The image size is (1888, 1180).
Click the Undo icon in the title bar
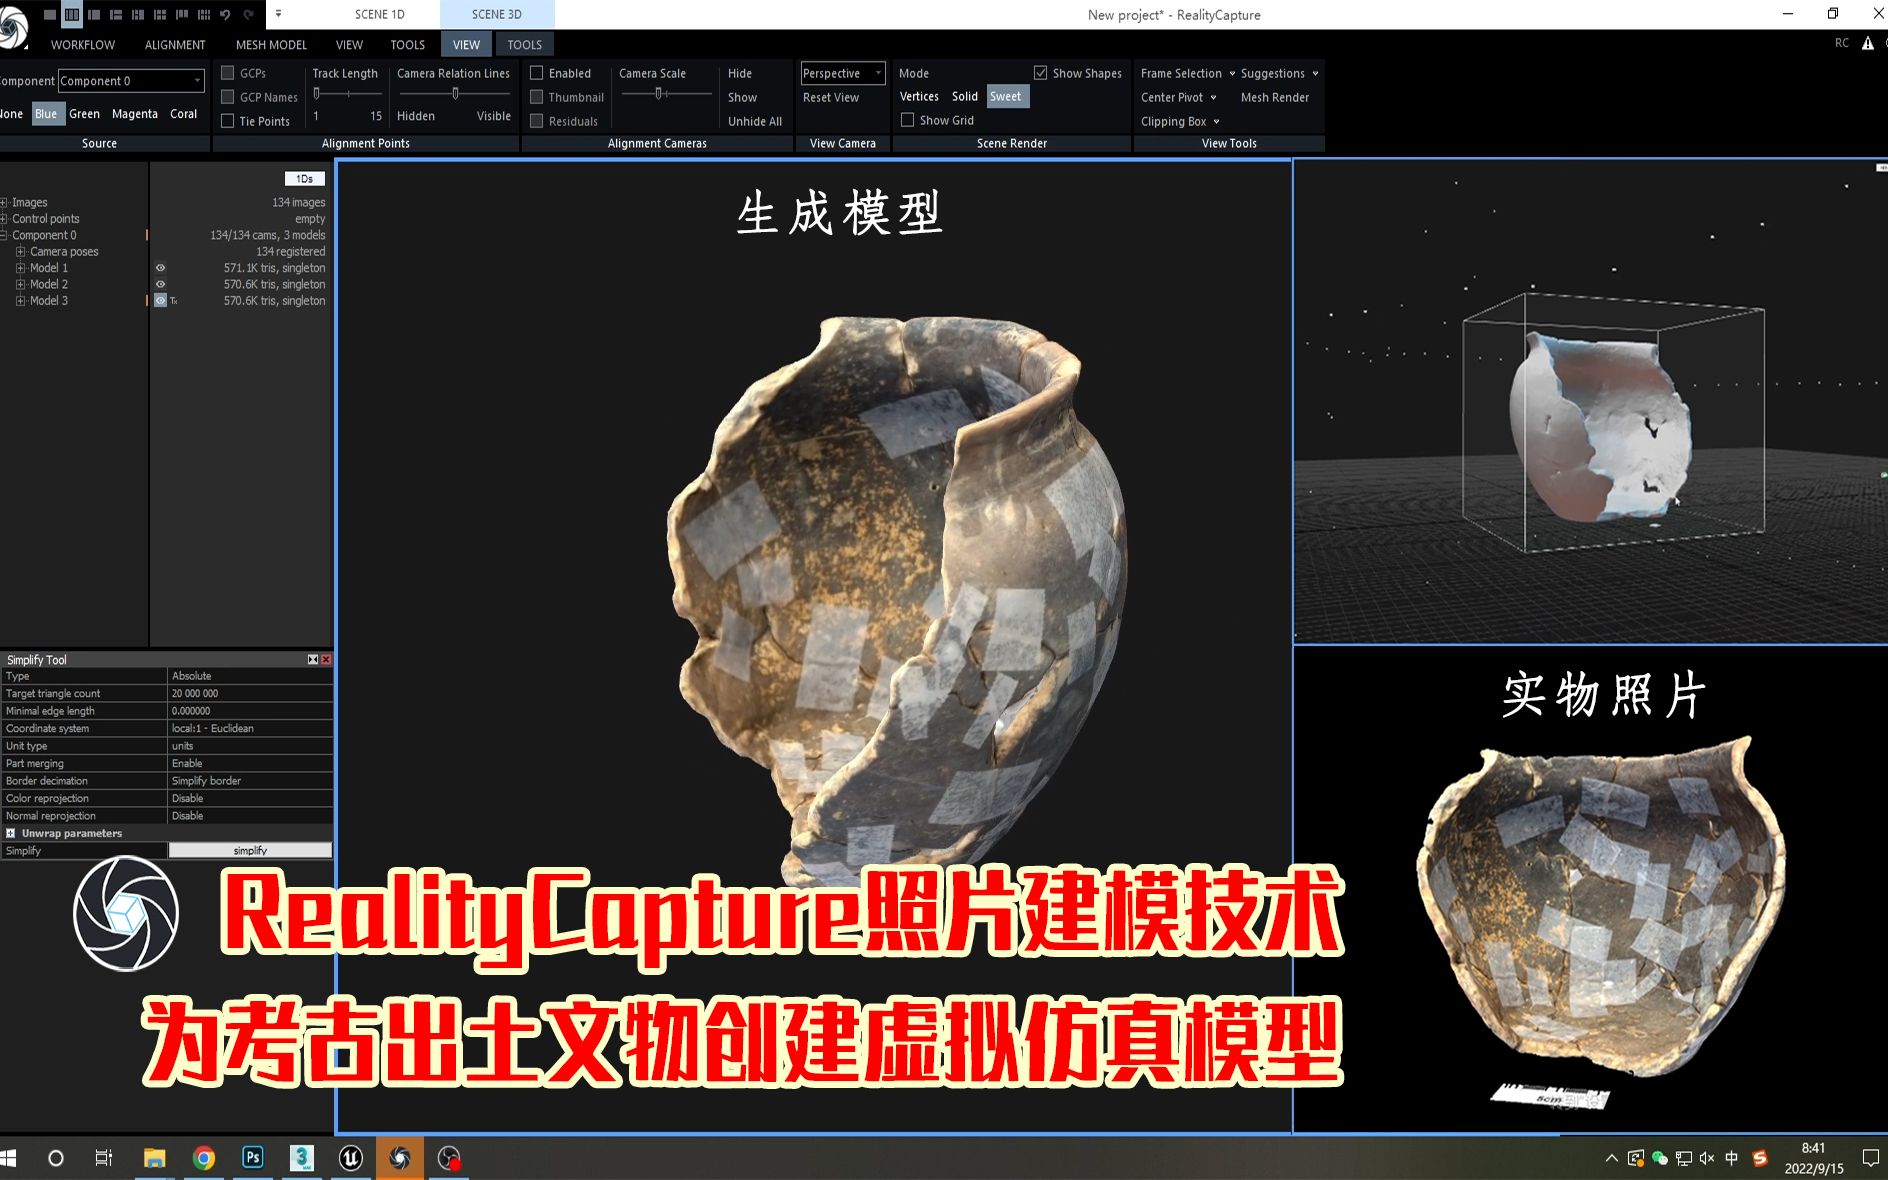point(226,14)
